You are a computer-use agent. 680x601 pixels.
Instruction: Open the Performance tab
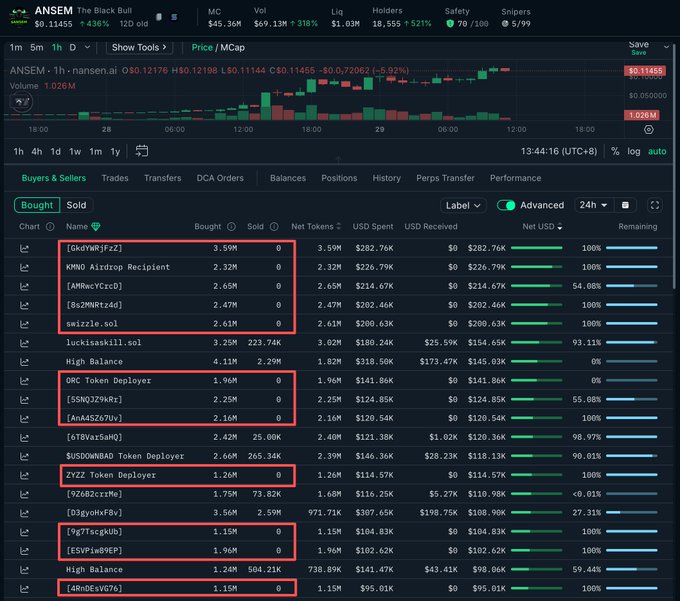[515, 178]
